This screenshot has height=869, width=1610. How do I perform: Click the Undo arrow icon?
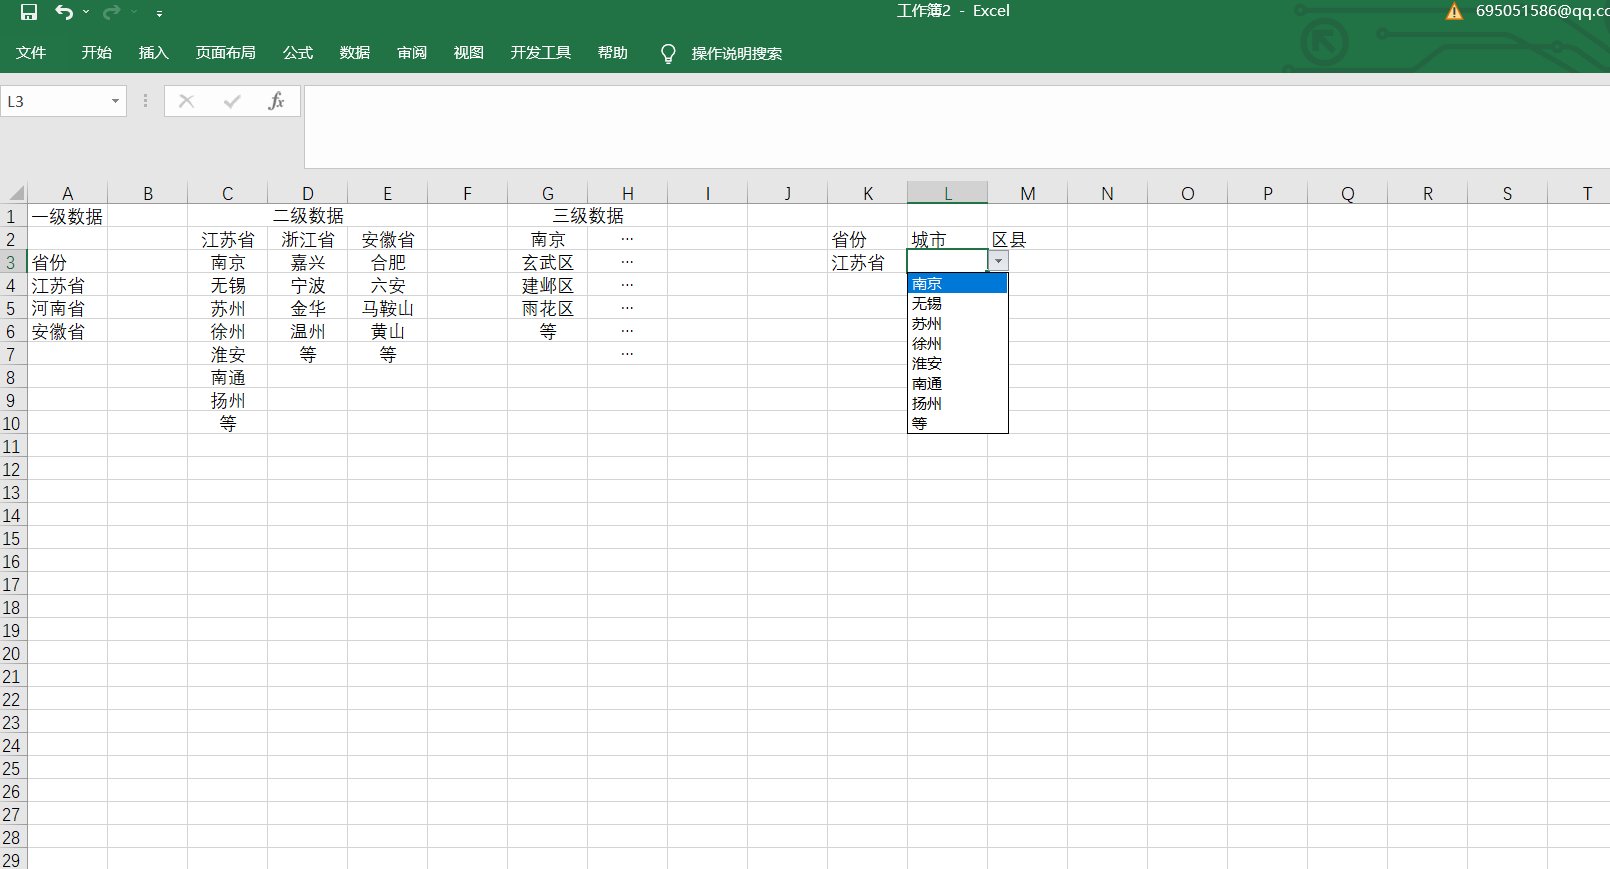click(x=64, y=12)
